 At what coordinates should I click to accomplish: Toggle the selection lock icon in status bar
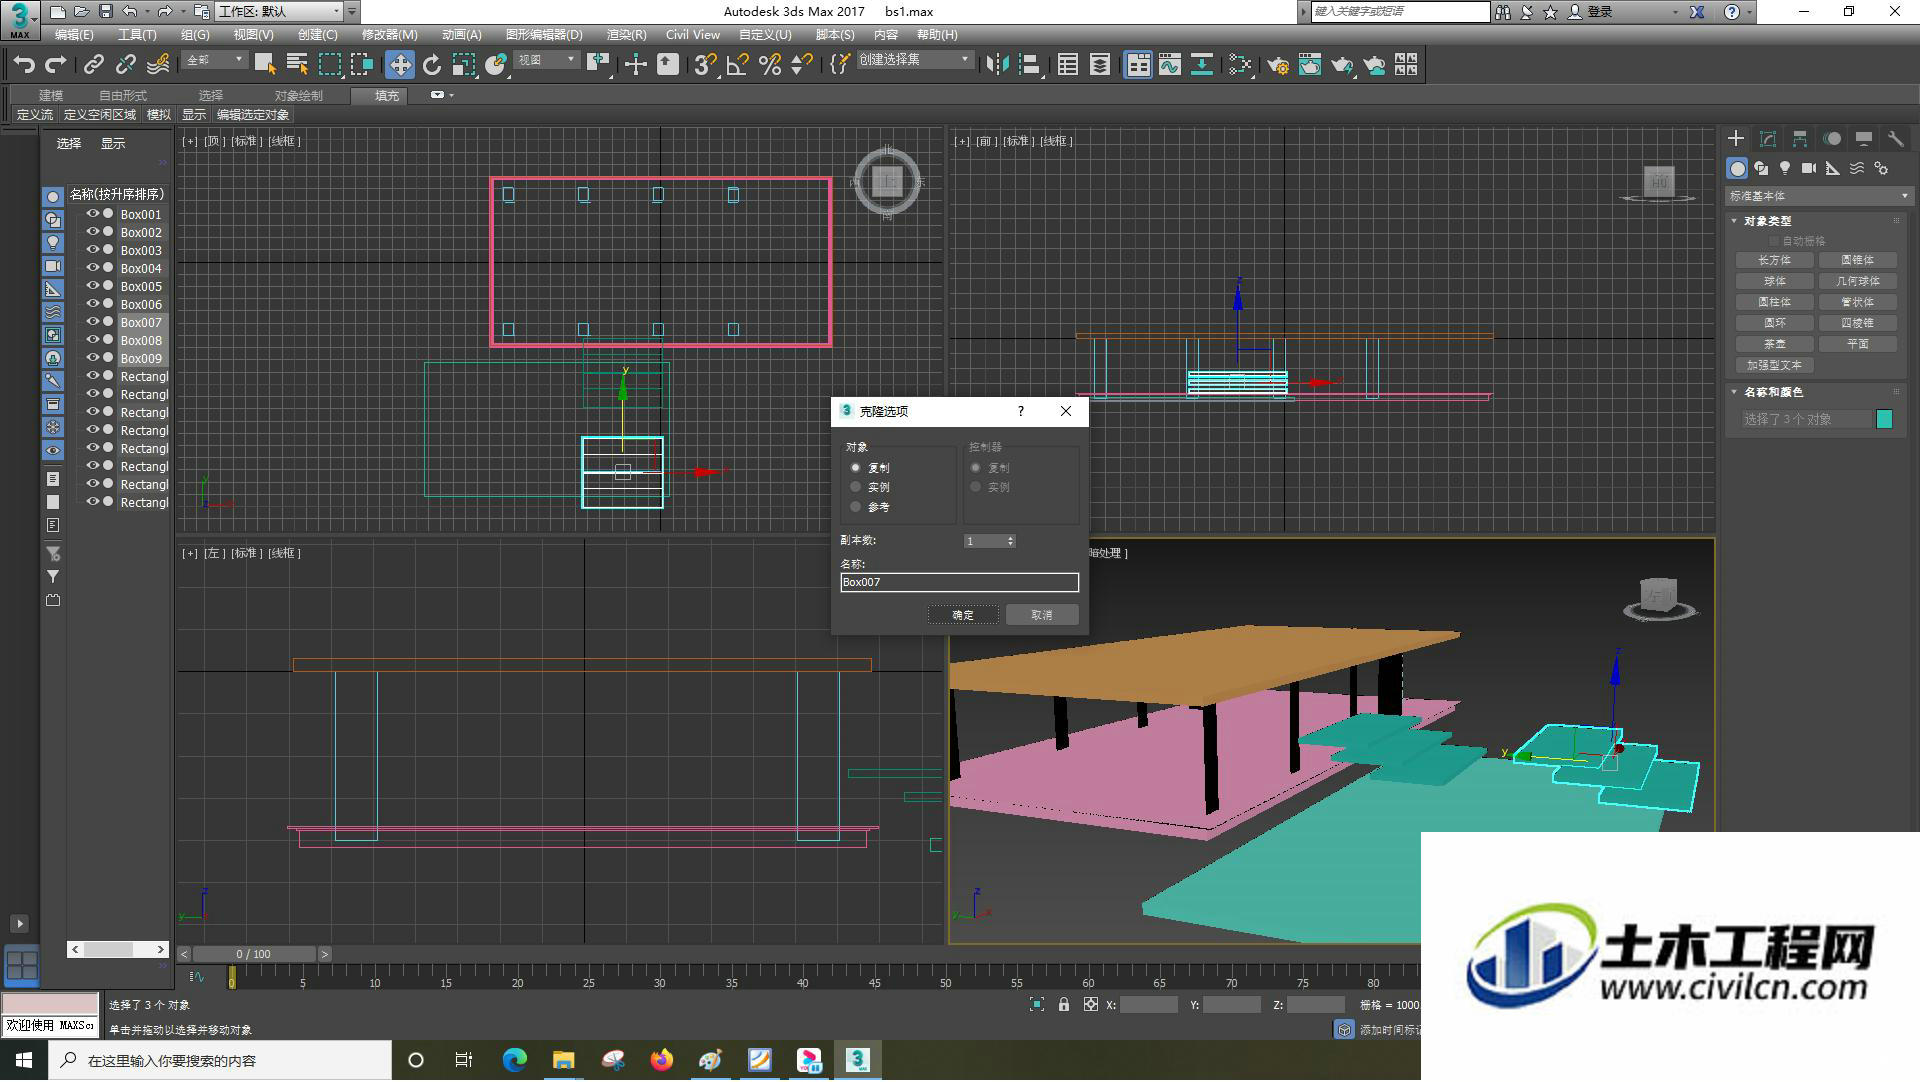tap(1064, 1005)
